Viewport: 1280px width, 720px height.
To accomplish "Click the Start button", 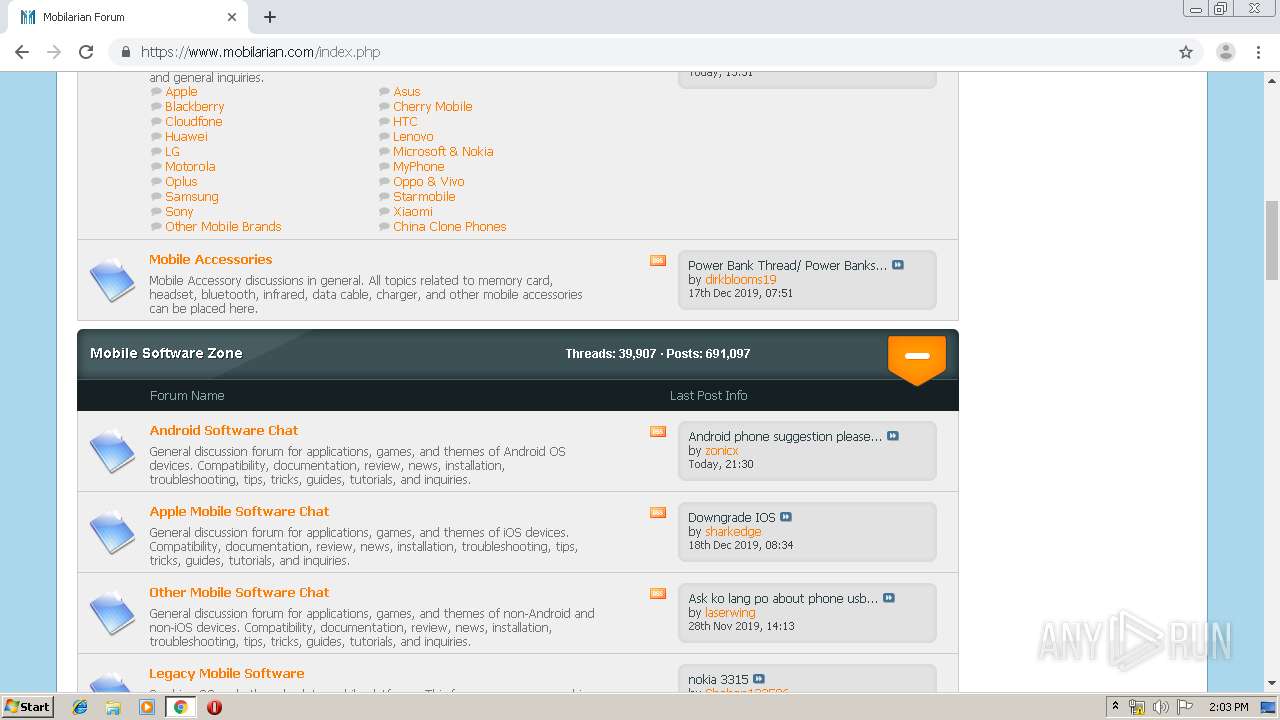I will (x=27, y=707).
